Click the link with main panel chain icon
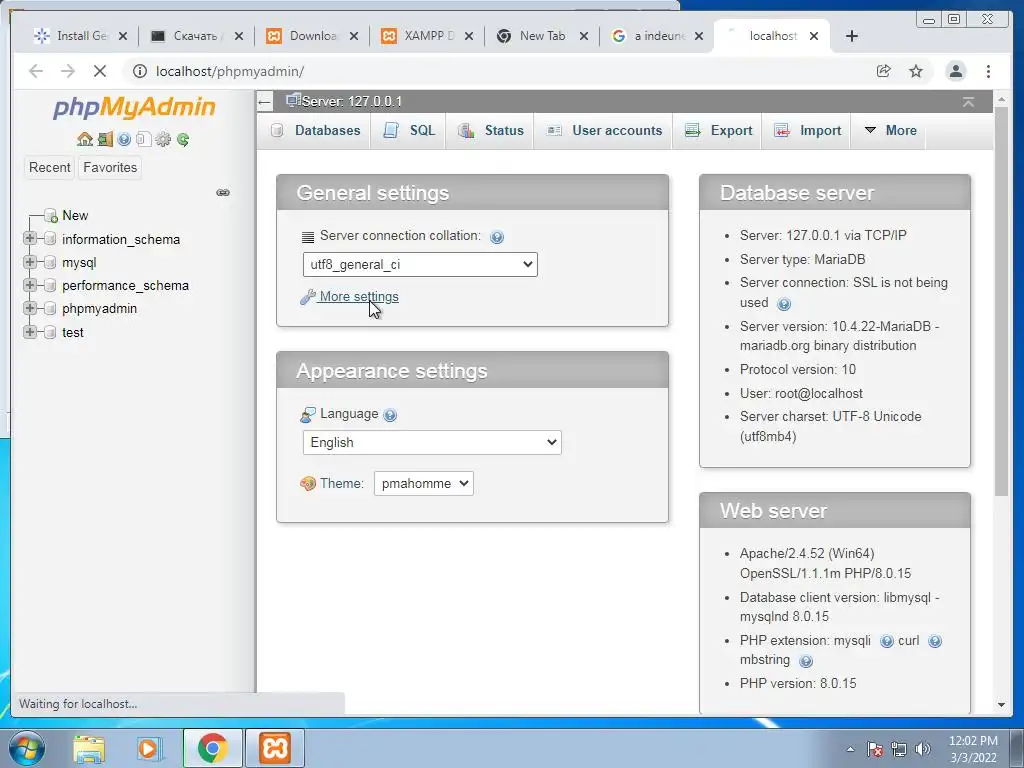 coord(223,193)
